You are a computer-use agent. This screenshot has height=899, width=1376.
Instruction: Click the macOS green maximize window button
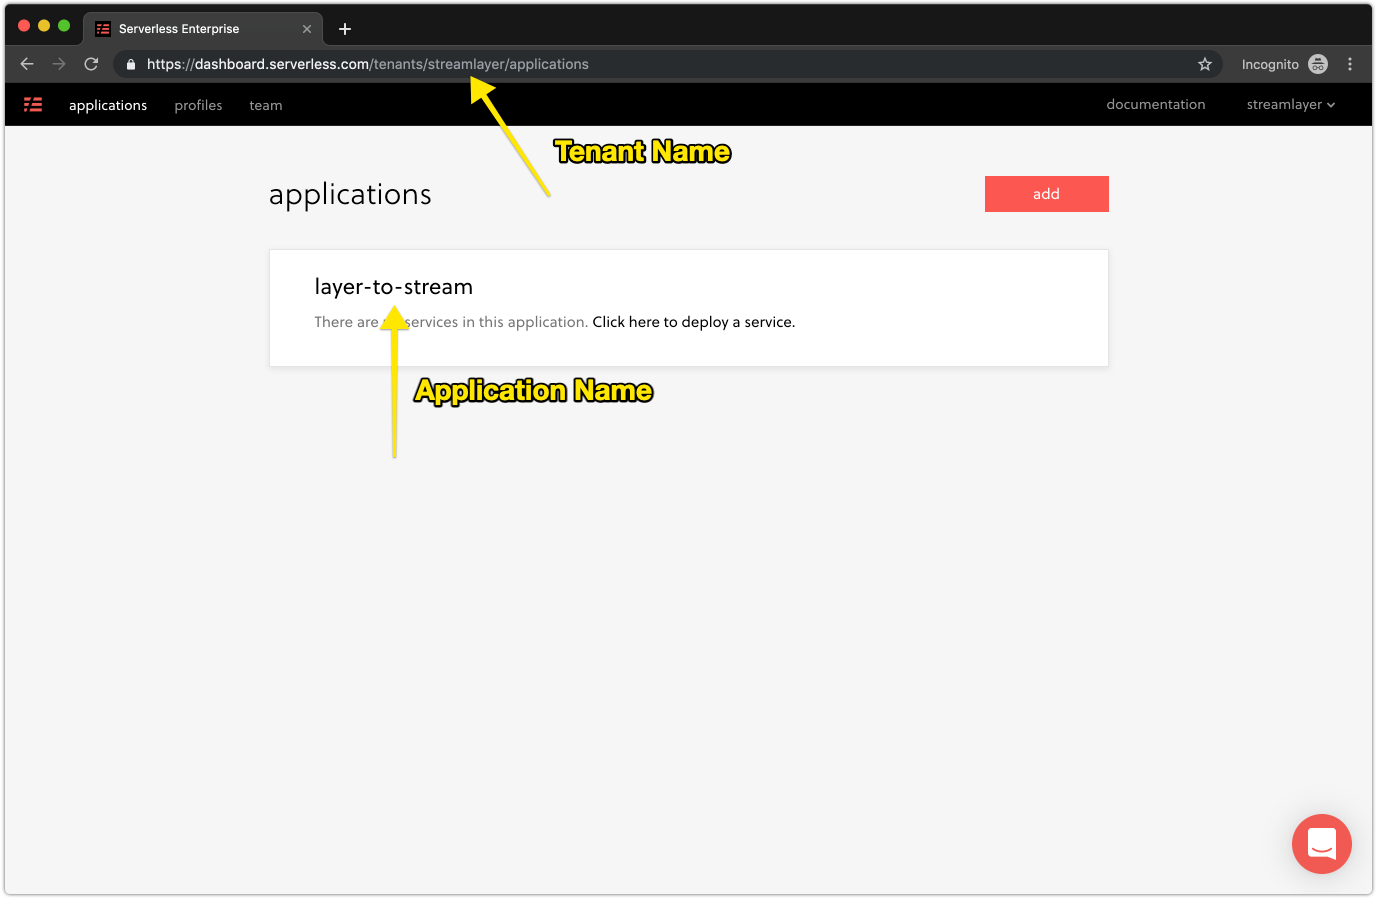click(64, 26)
